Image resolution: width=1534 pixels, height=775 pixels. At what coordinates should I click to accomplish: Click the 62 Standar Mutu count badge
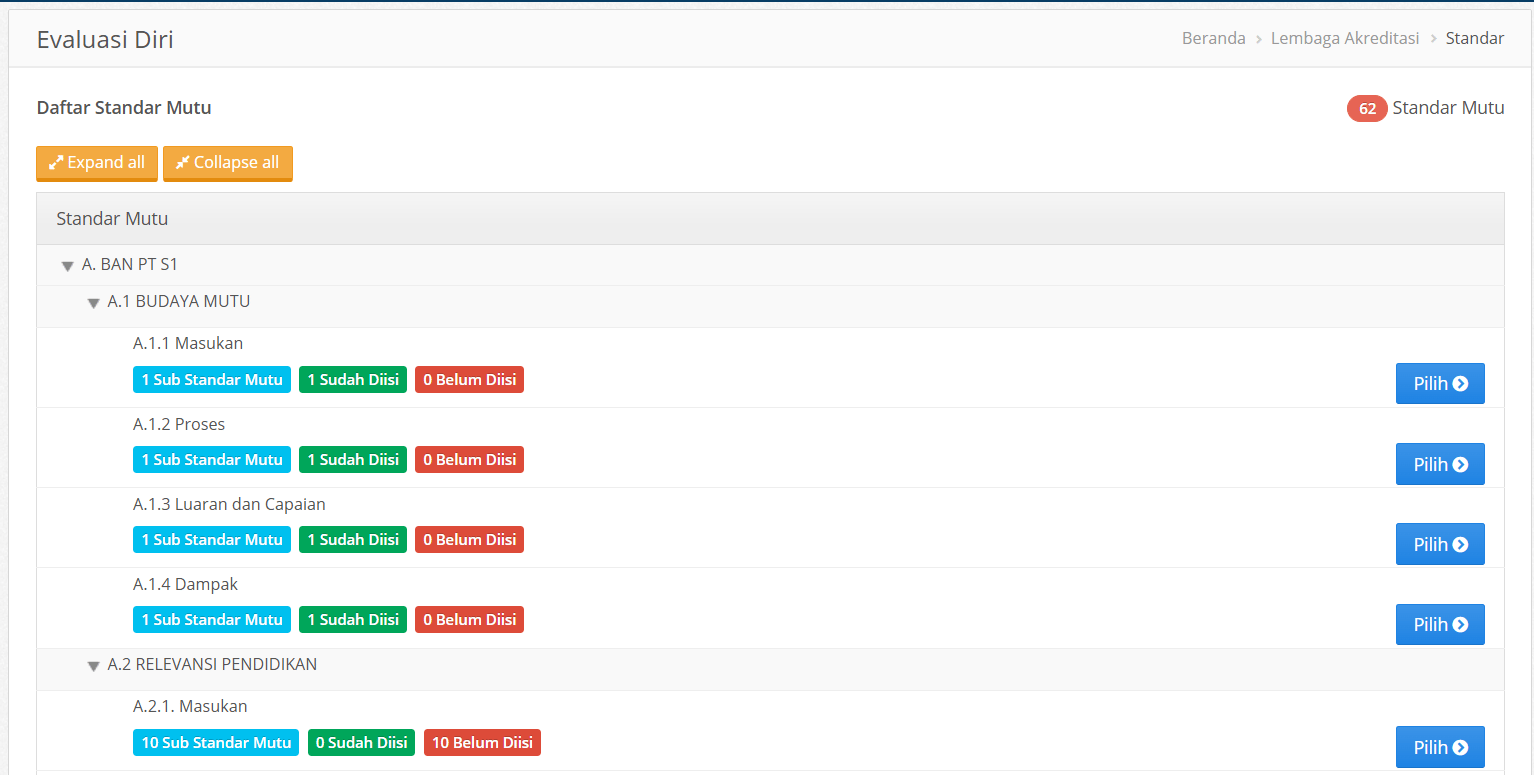(1367, 108)
